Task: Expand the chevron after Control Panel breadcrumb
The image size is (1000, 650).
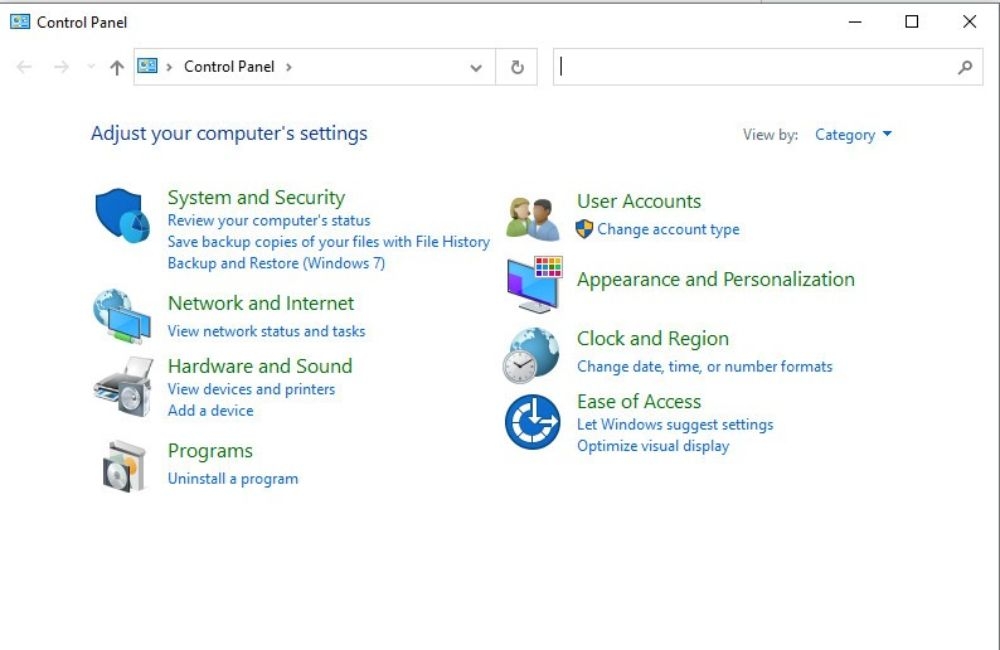Action: pyautogui.click(x=289, y=67)
